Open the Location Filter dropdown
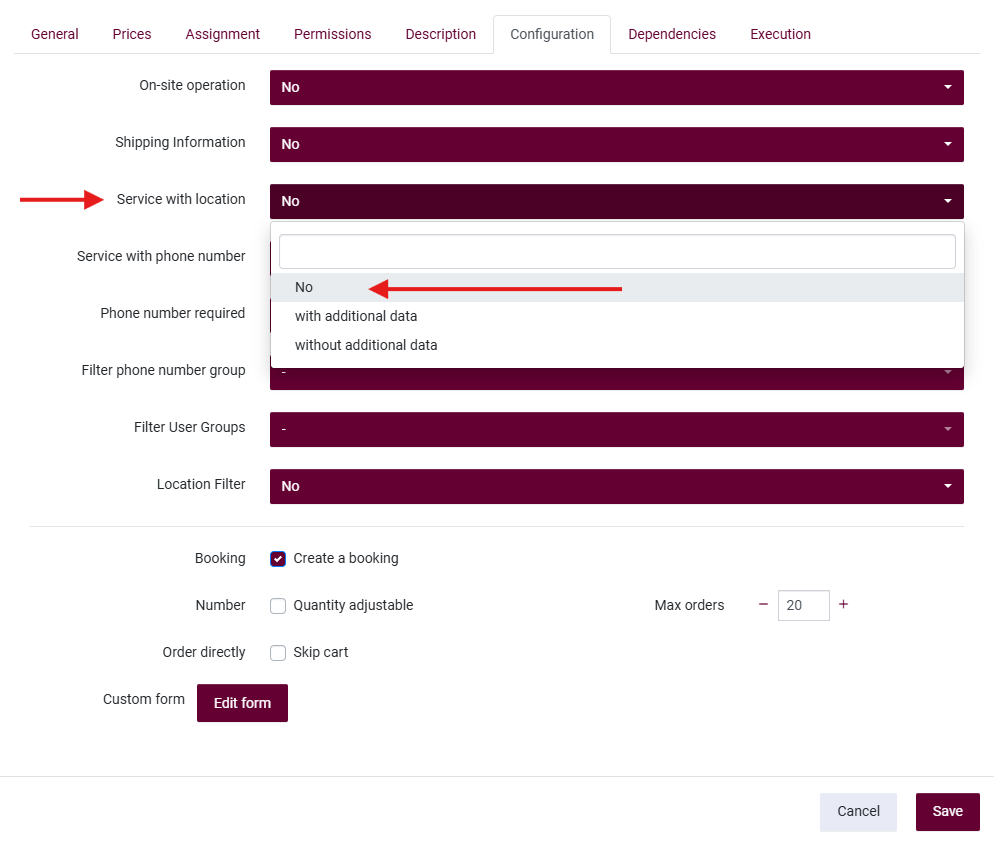Screen dimensions: 994x847 pos(616,486)
